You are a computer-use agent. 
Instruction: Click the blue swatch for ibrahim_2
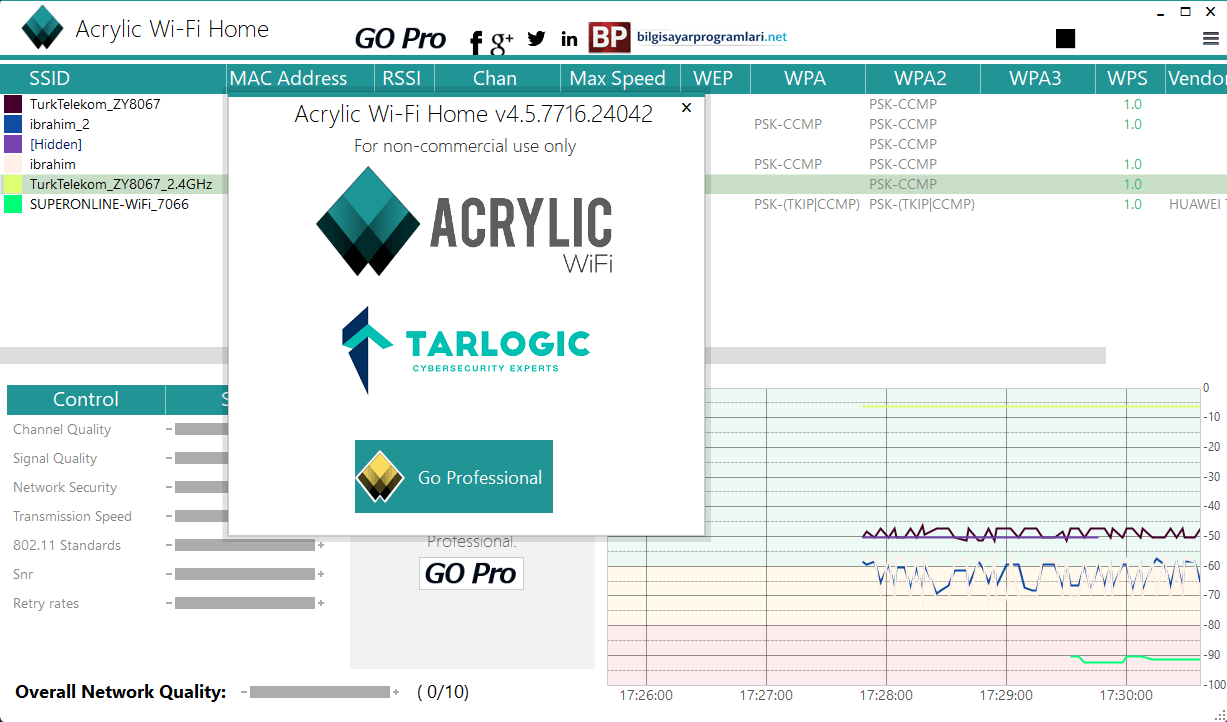coord(13,124)
